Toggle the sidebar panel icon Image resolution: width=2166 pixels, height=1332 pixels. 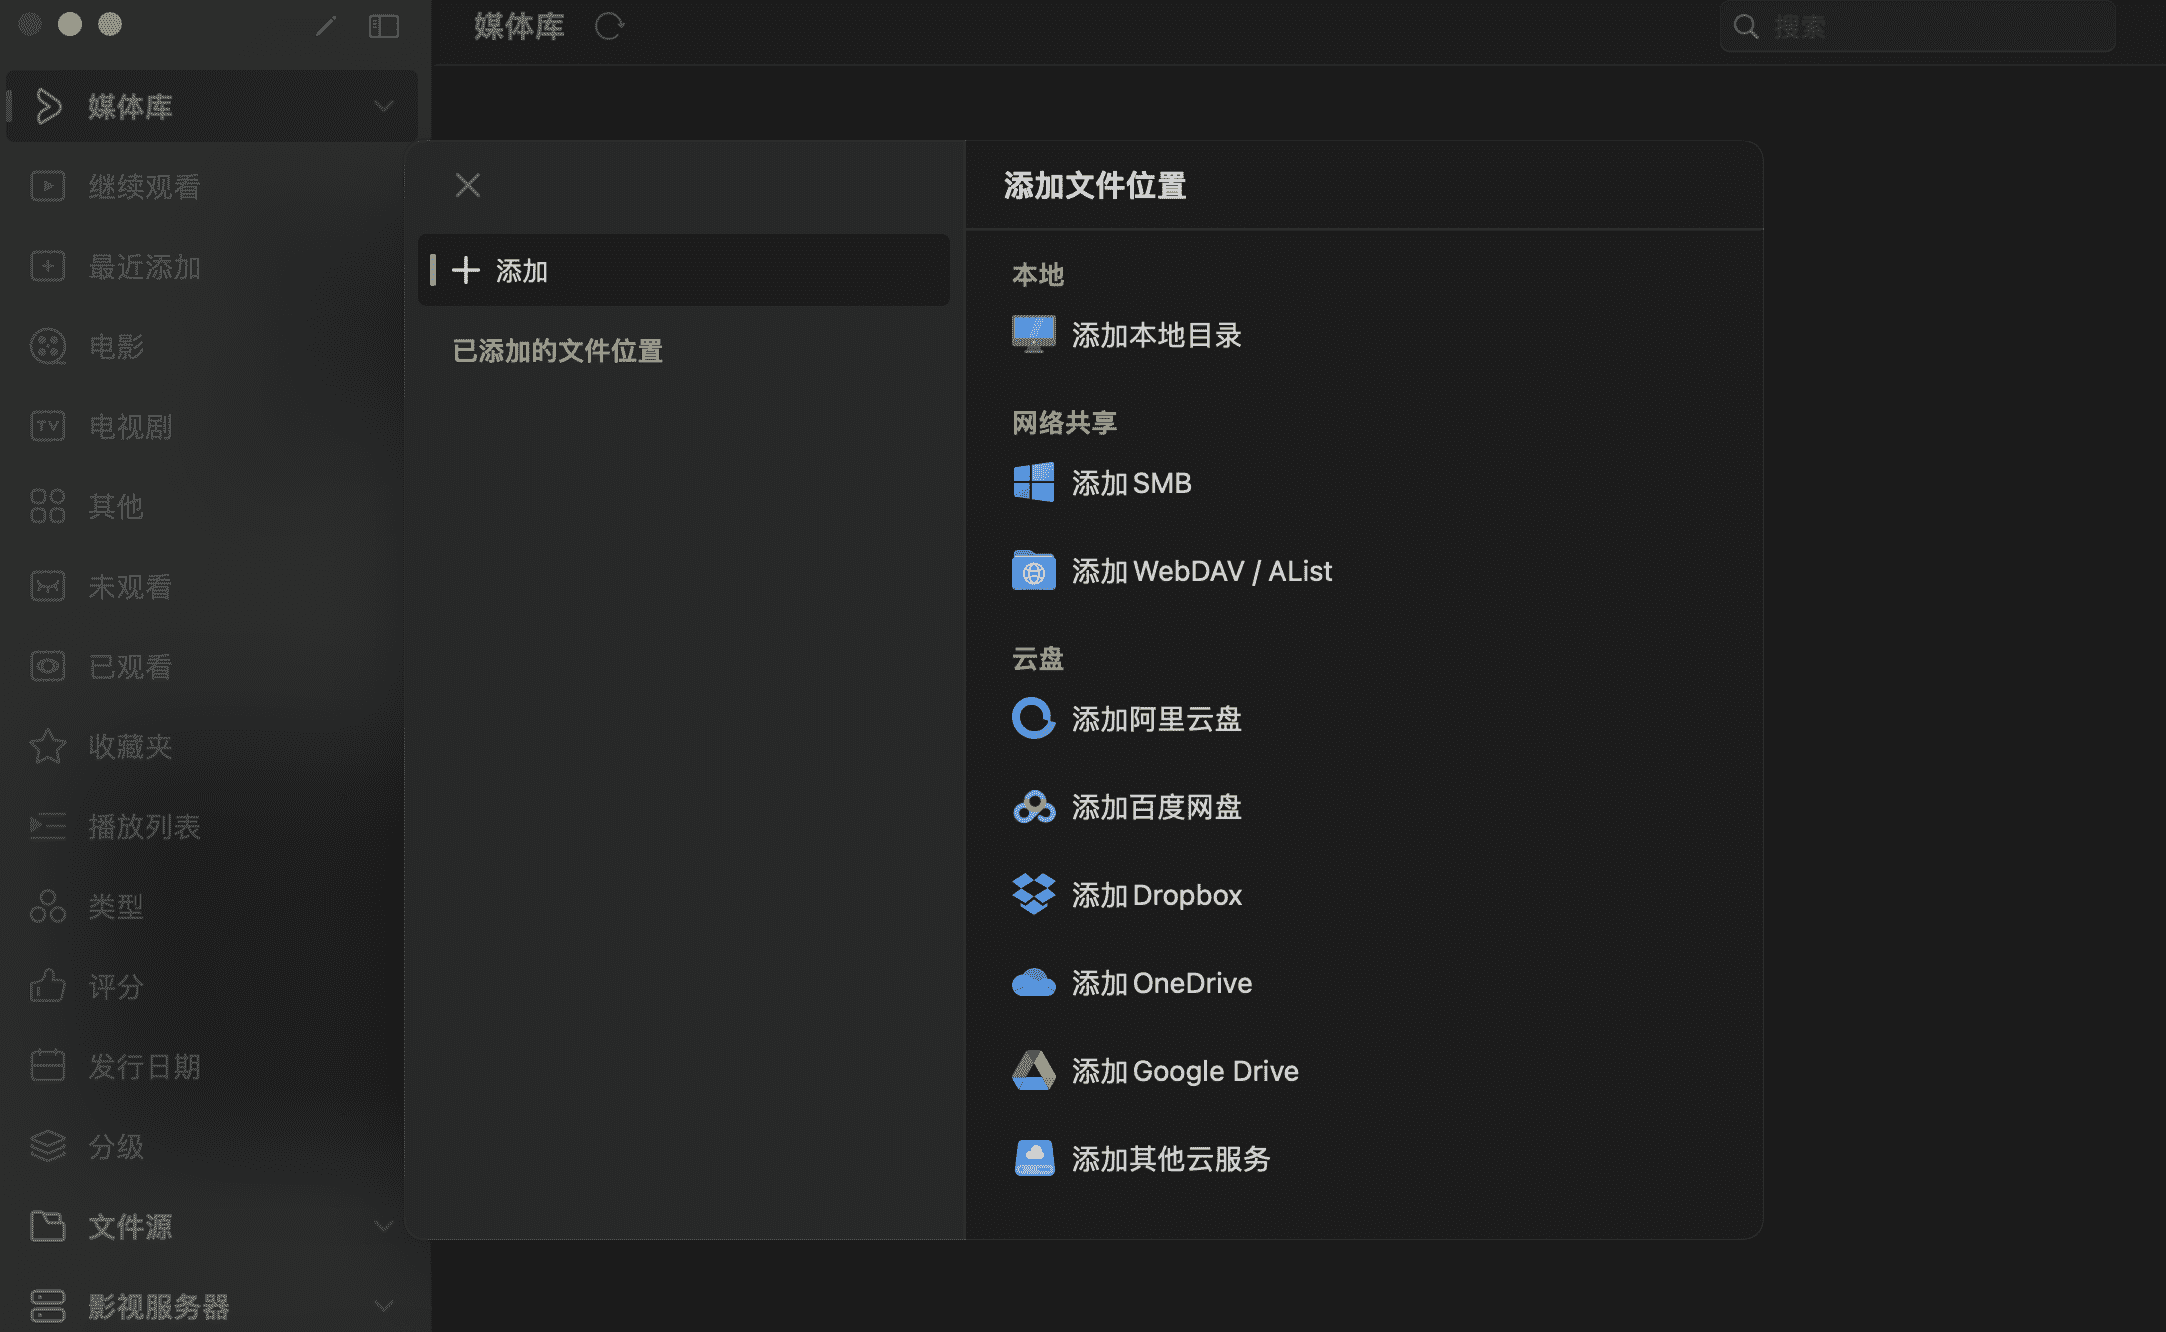[384, 26]
